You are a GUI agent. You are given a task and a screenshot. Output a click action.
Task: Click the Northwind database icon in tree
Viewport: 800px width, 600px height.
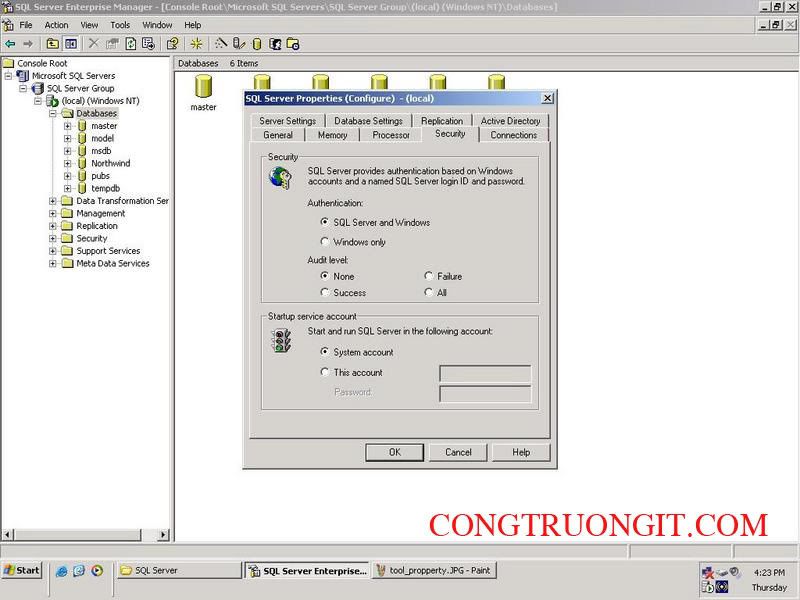tap(82, 163)
